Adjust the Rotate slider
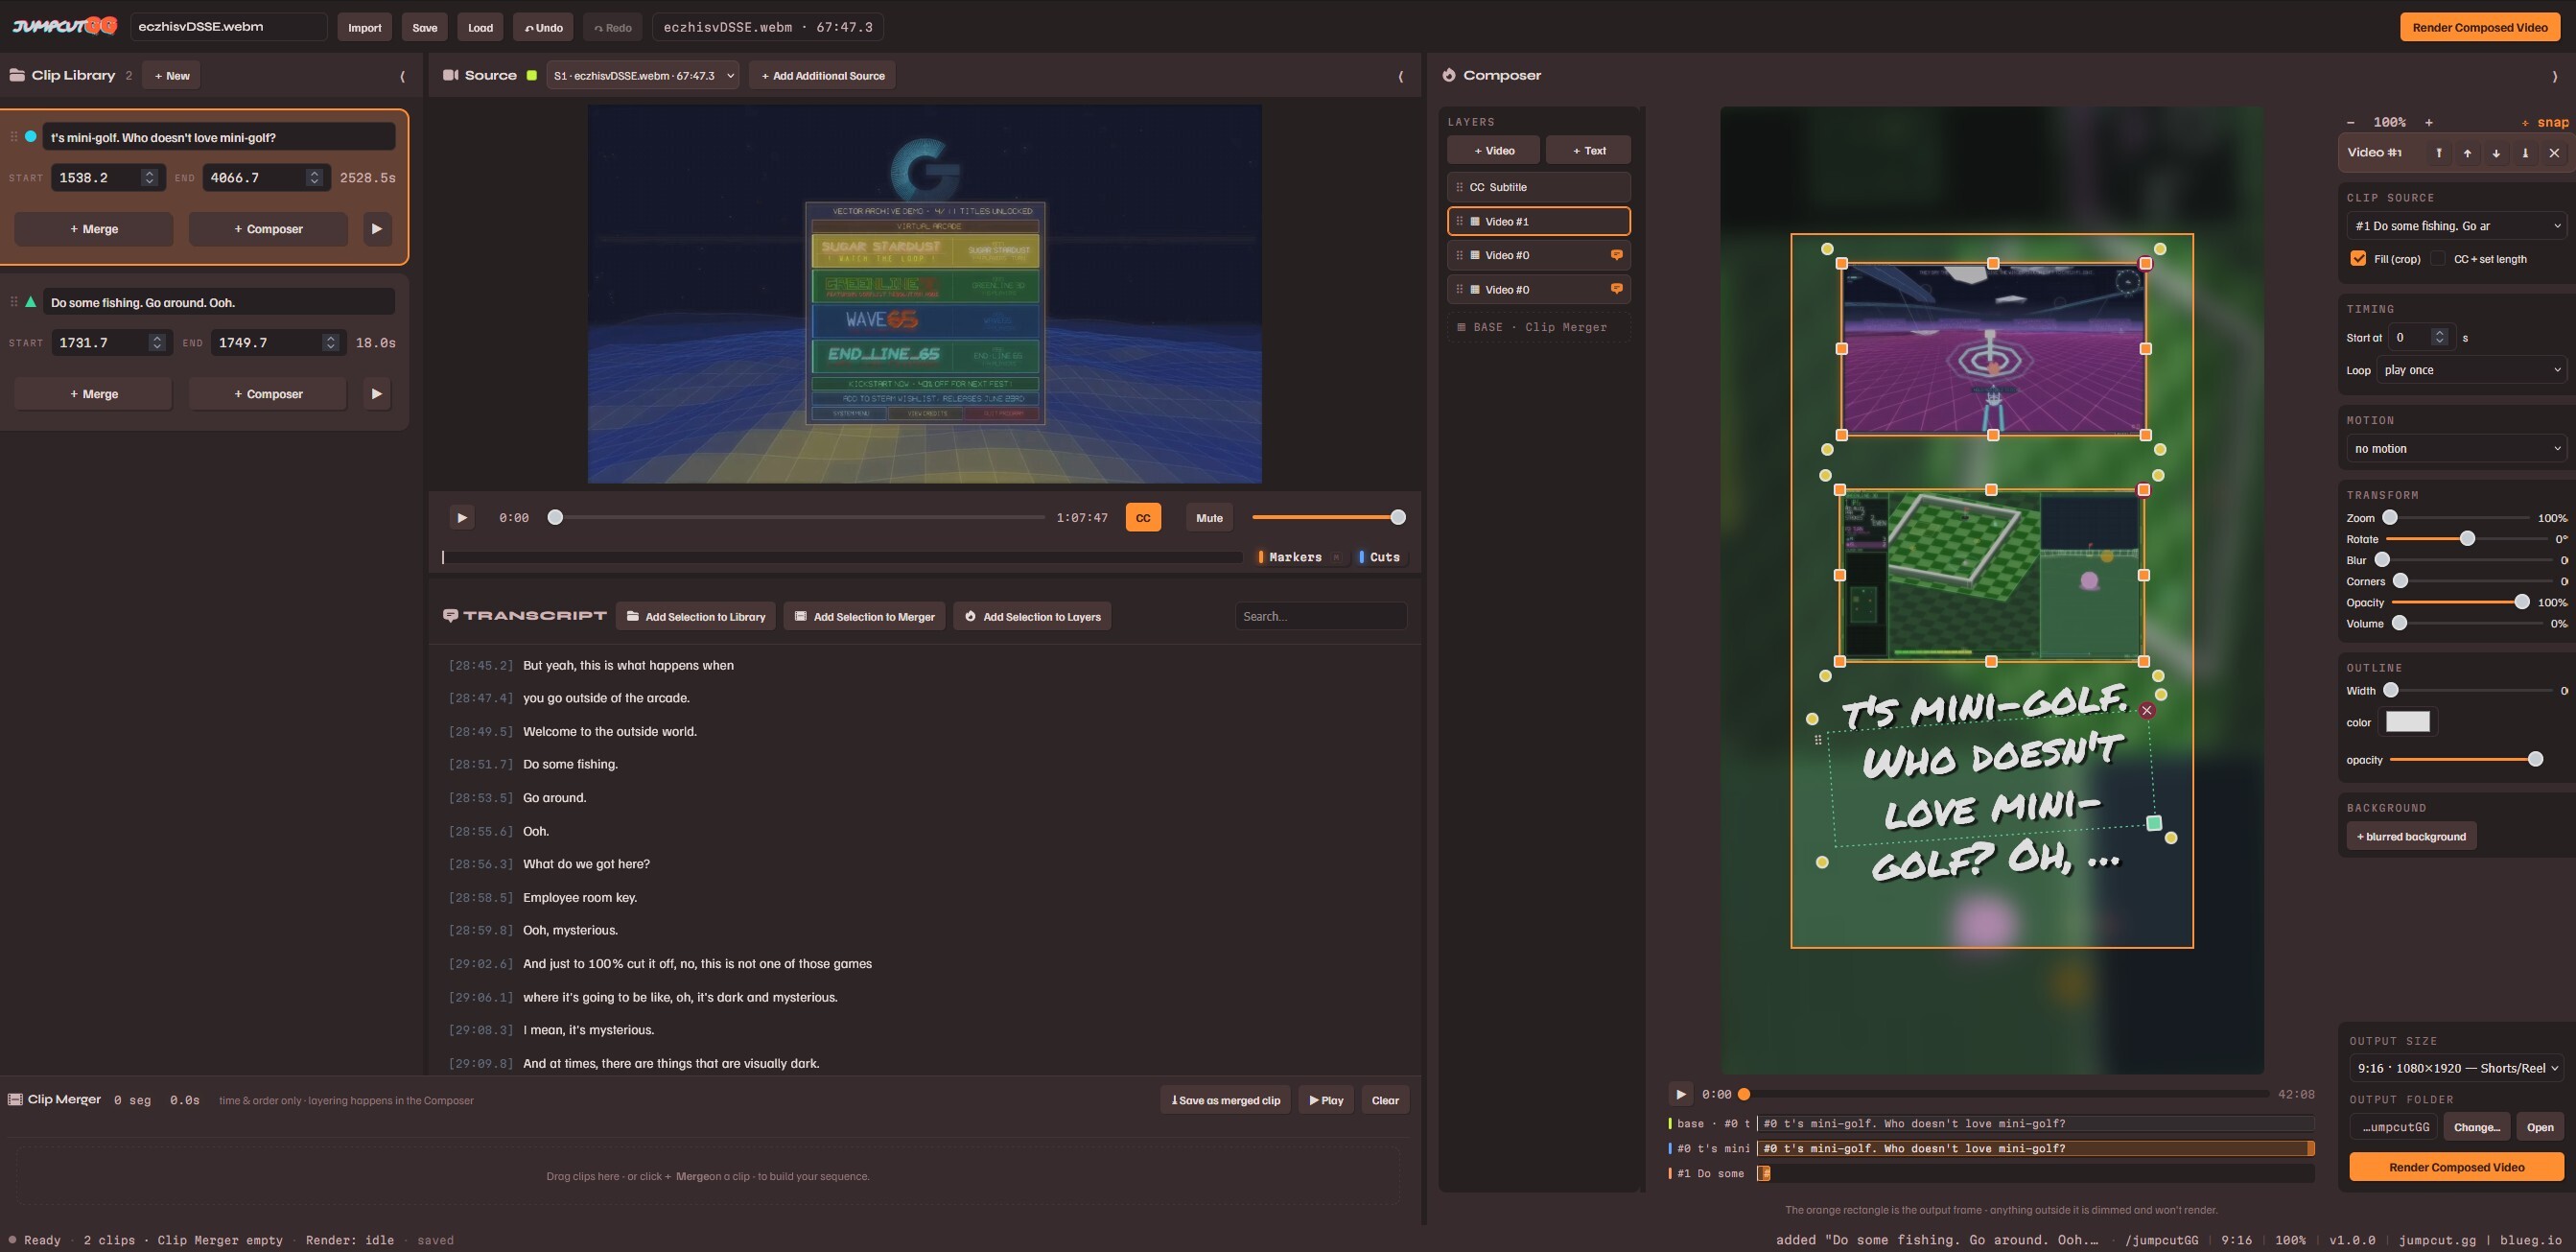The width and height of the screenshot is (2576, 1252). [2468, 539]
